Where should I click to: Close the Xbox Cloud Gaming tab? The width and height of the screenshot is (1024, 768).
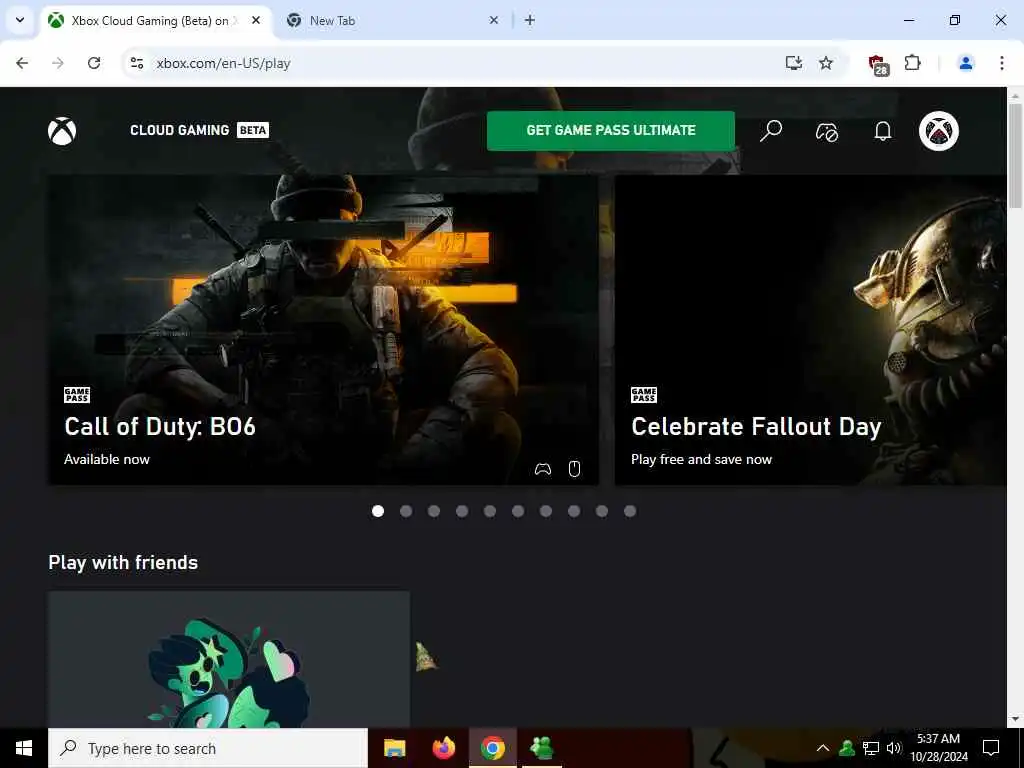click(x=256, y=20)
